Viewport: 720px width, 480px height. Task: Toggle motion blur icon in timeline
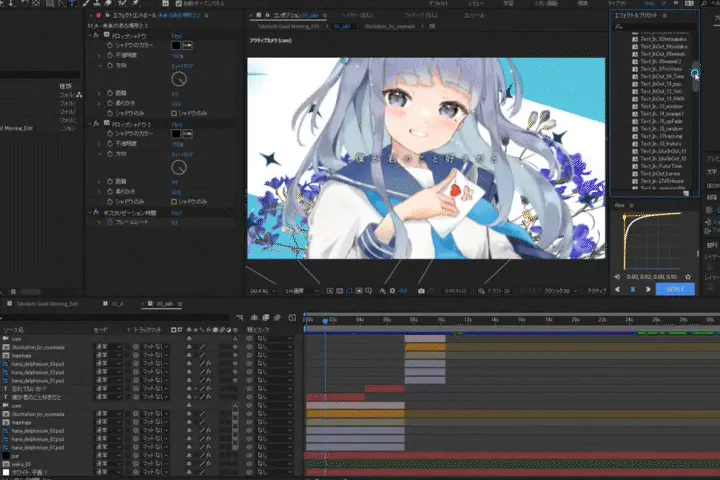click(277, 317)
